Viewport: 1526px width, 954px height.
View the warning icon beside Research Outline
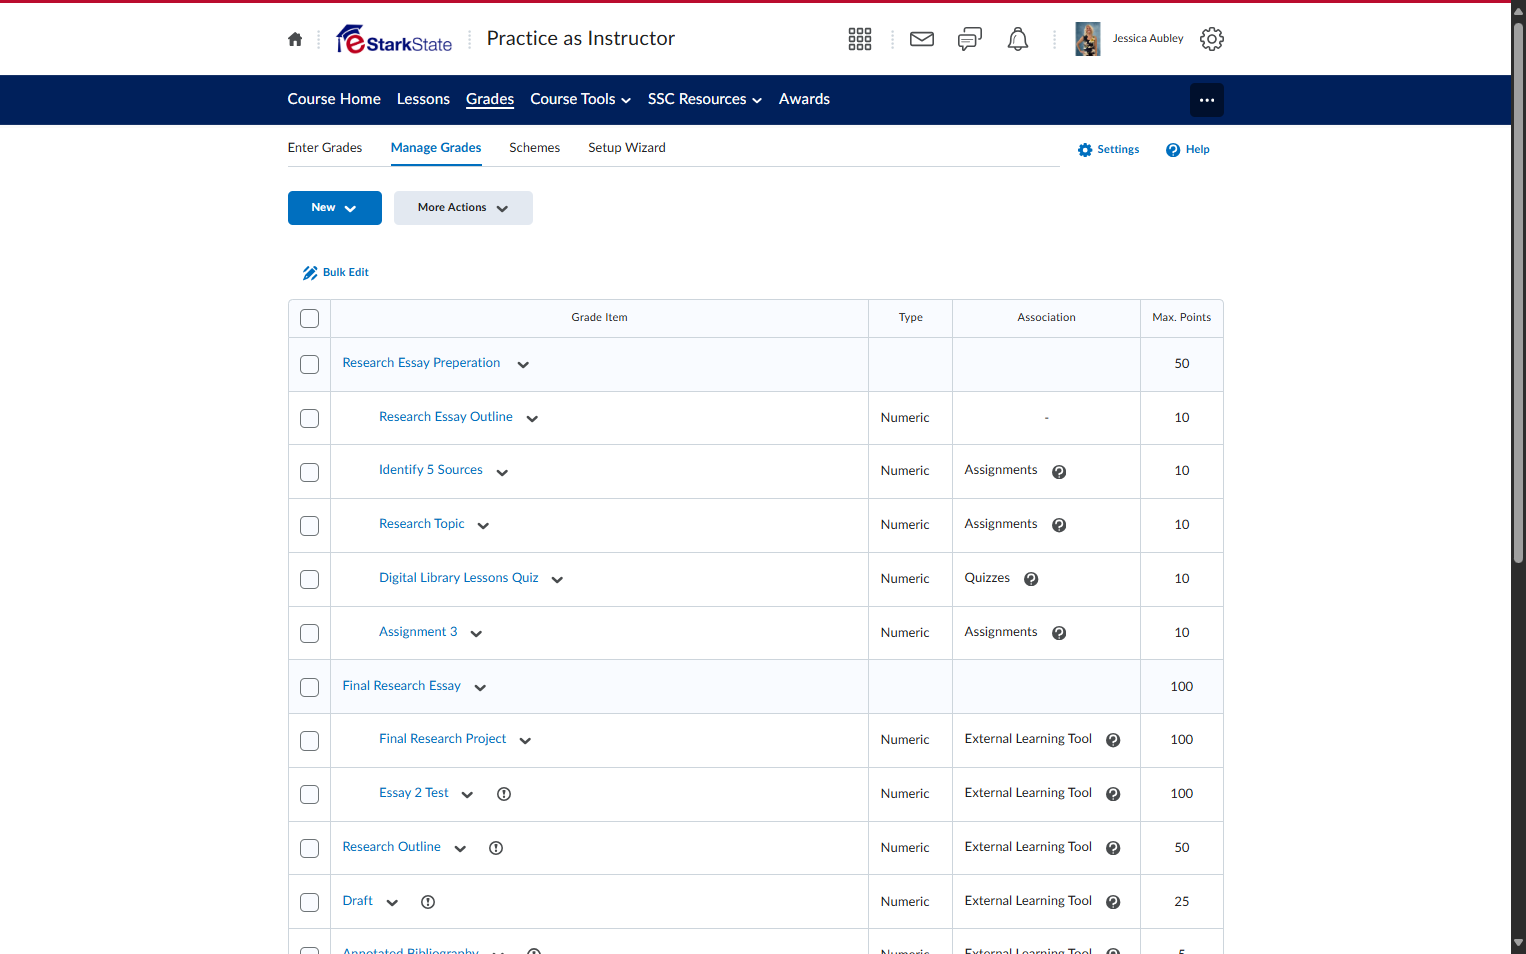tap(496, 848)
